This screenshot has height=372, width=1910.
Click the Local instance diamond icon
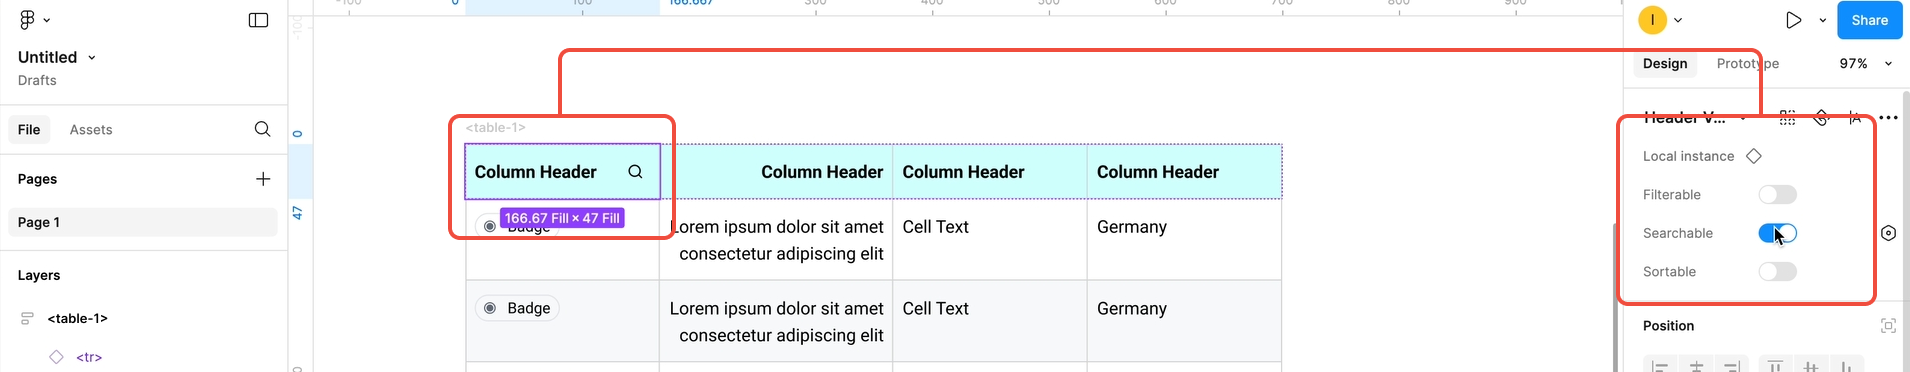(x=1754, y=156)
